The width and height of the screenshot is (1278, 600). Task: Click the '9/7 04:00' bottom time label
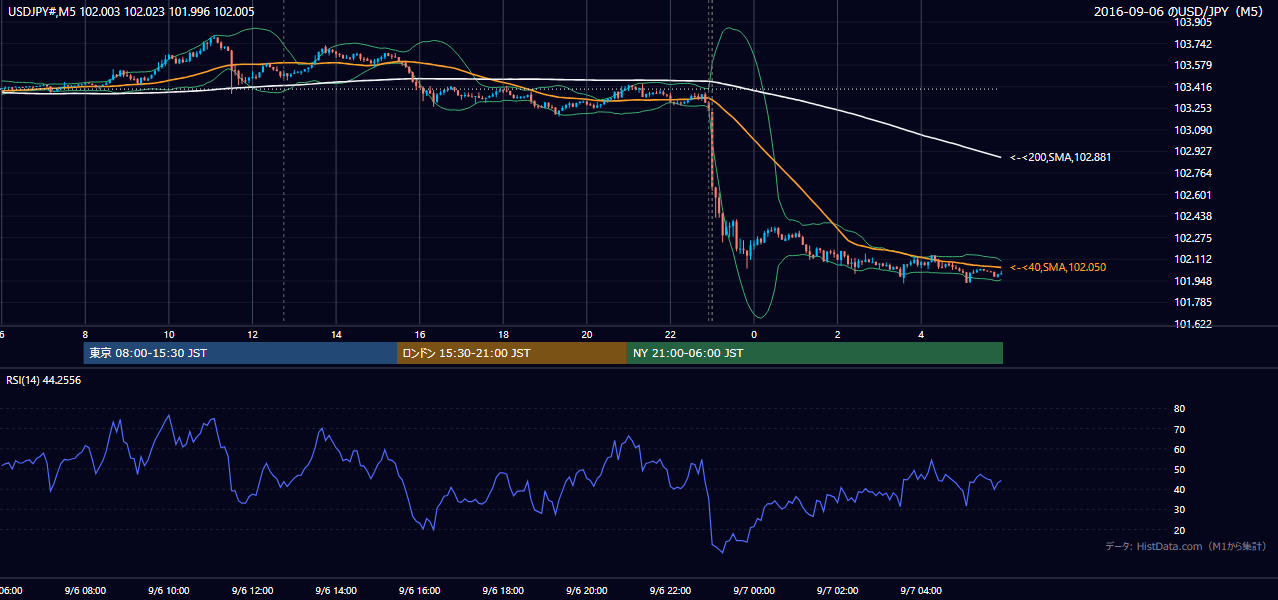tap(921, 591)
